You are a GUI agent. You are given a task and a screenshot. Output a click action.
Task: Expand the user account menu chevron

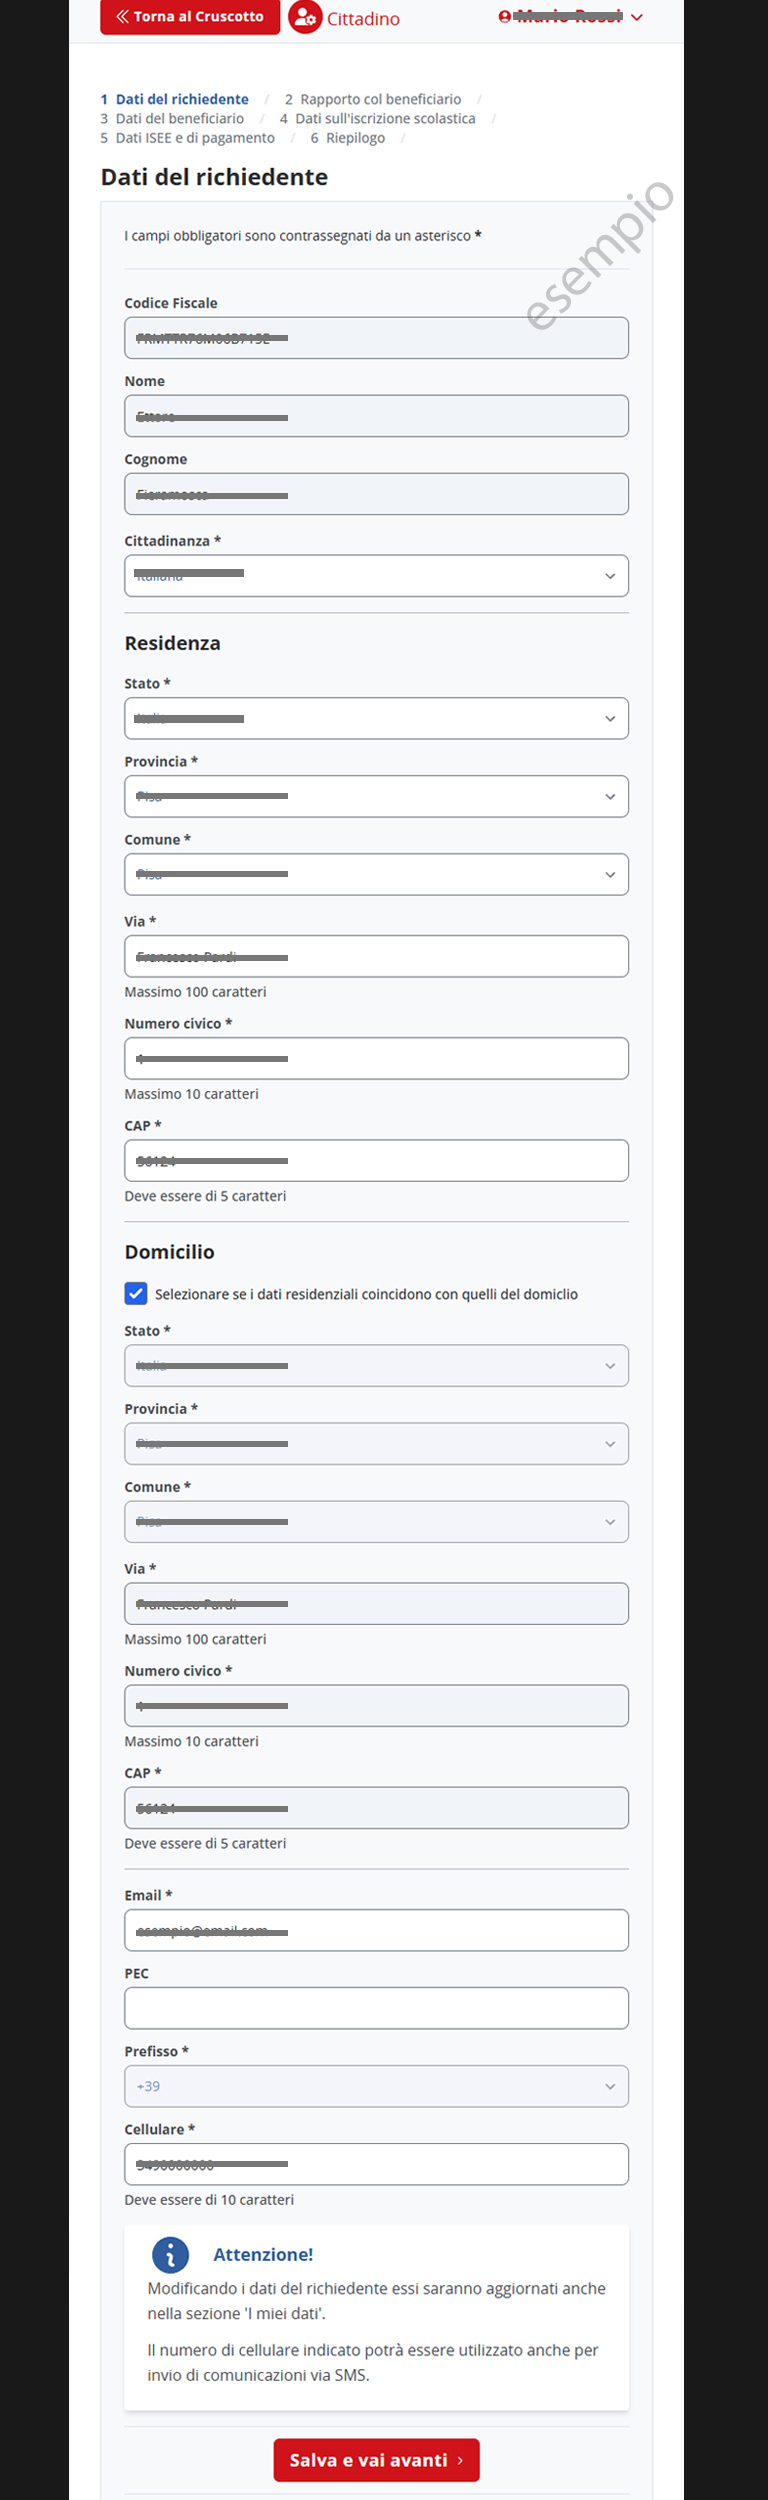point(637,17)
